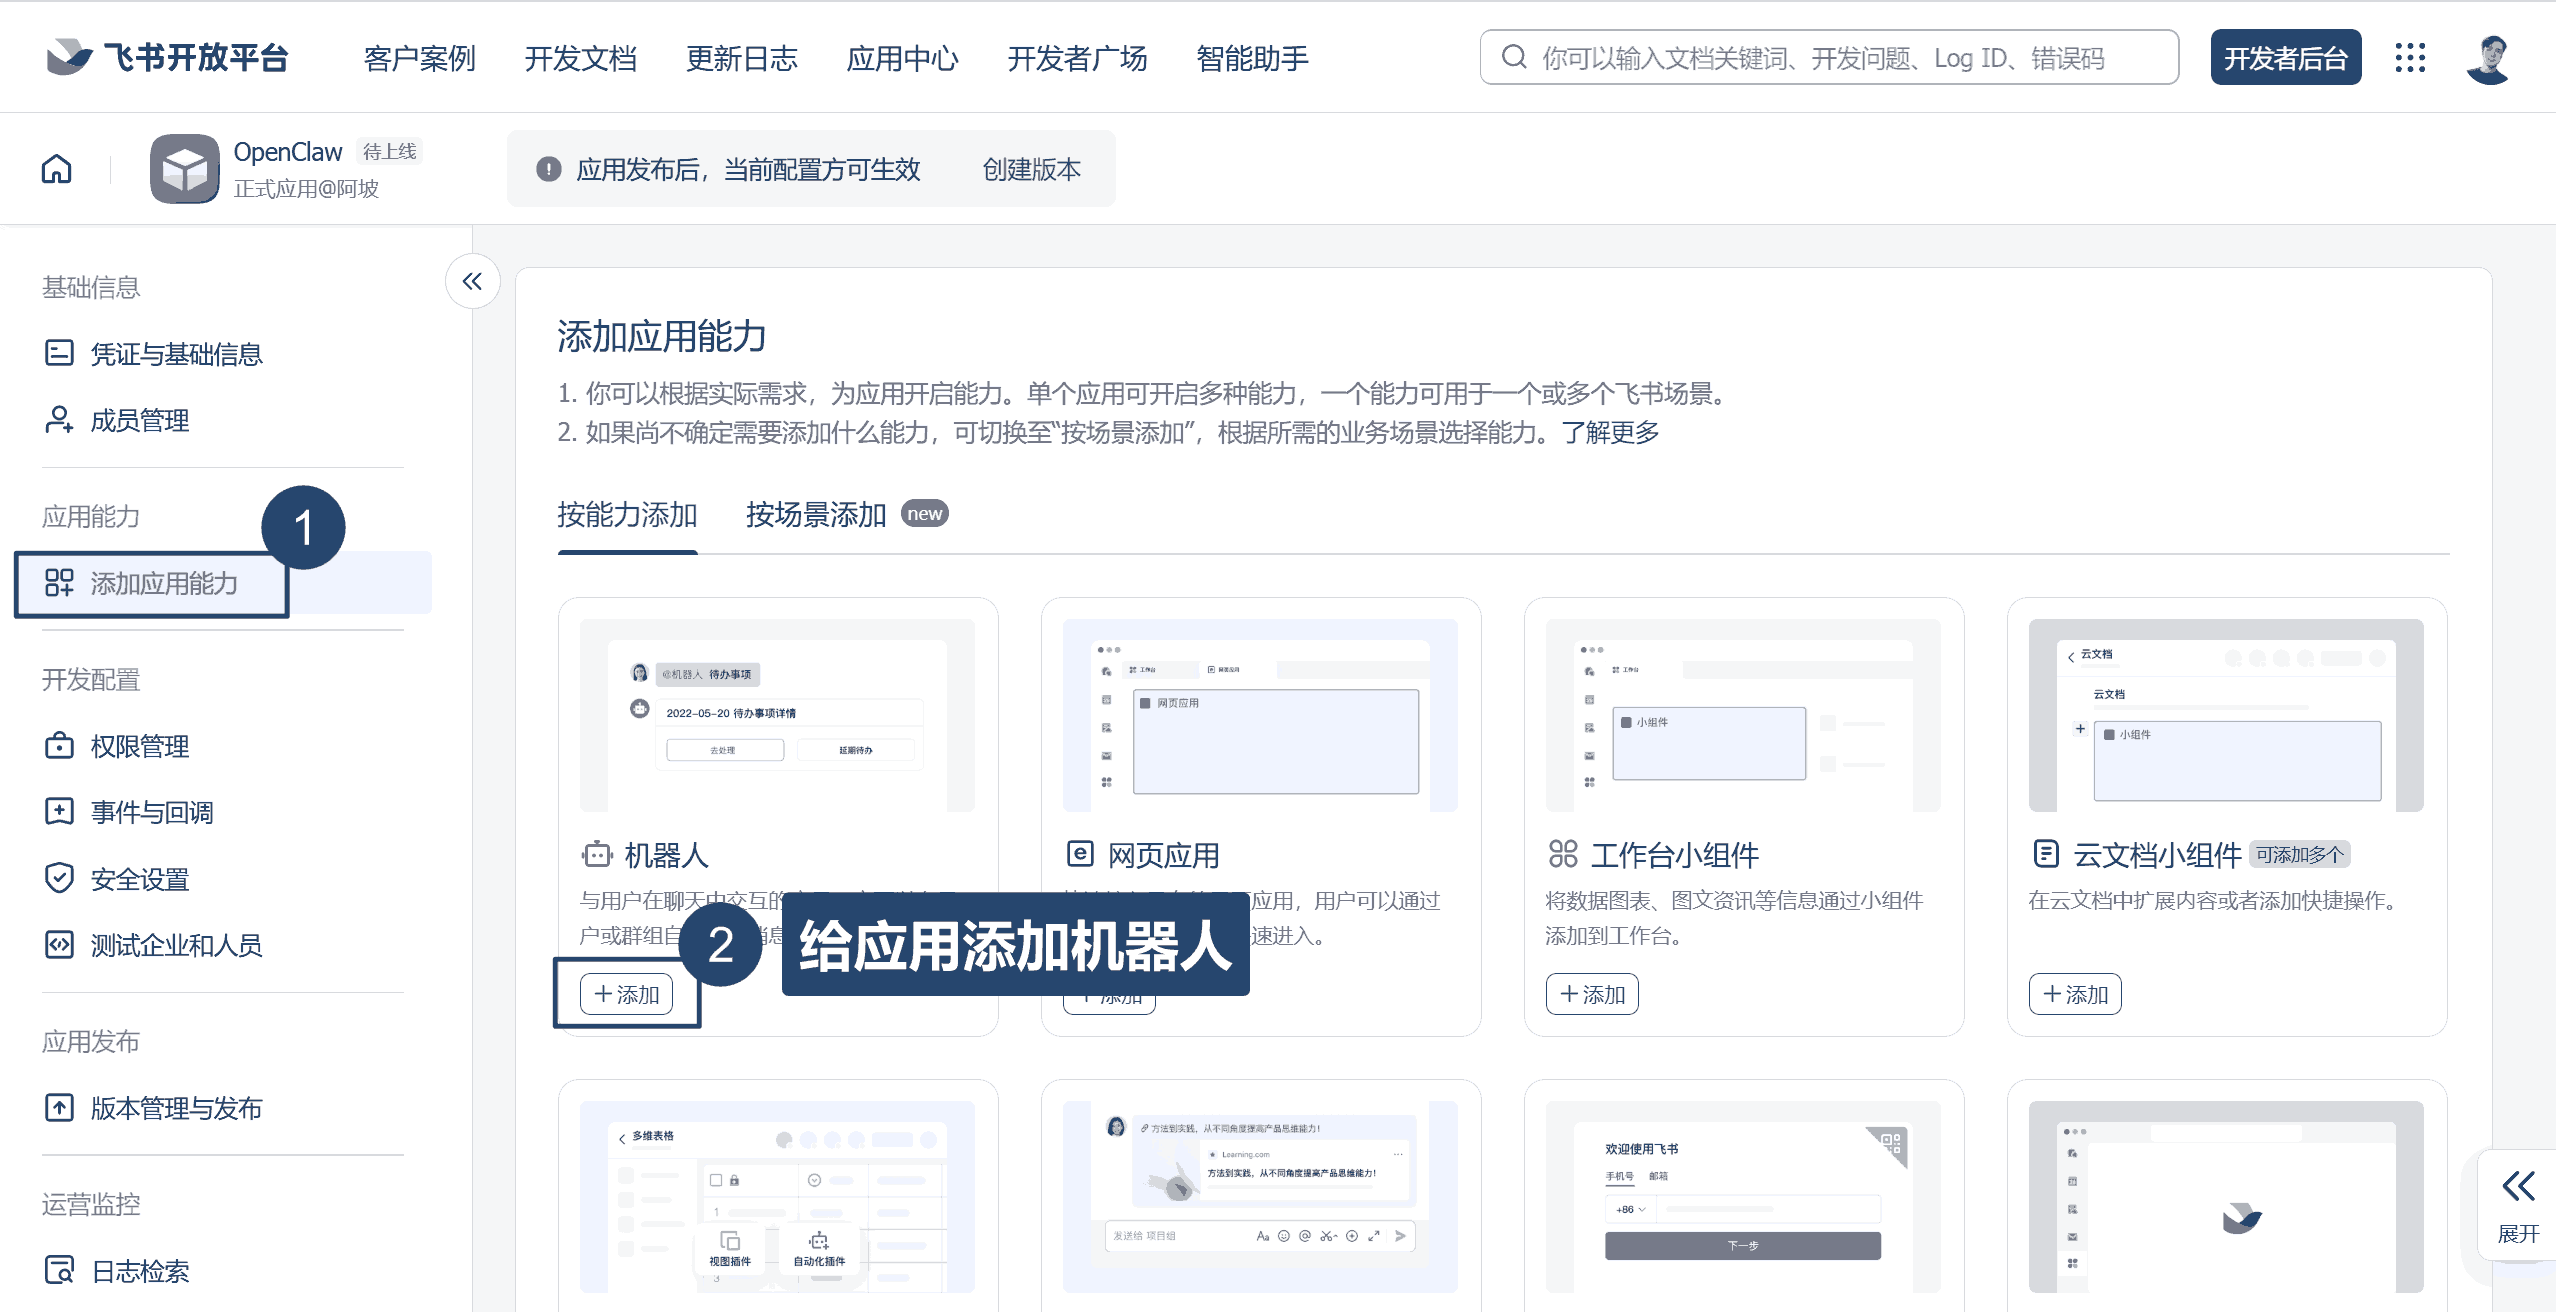Click the 了解更多 link
2556x1312 pixels.
(x=1610, y=432)
